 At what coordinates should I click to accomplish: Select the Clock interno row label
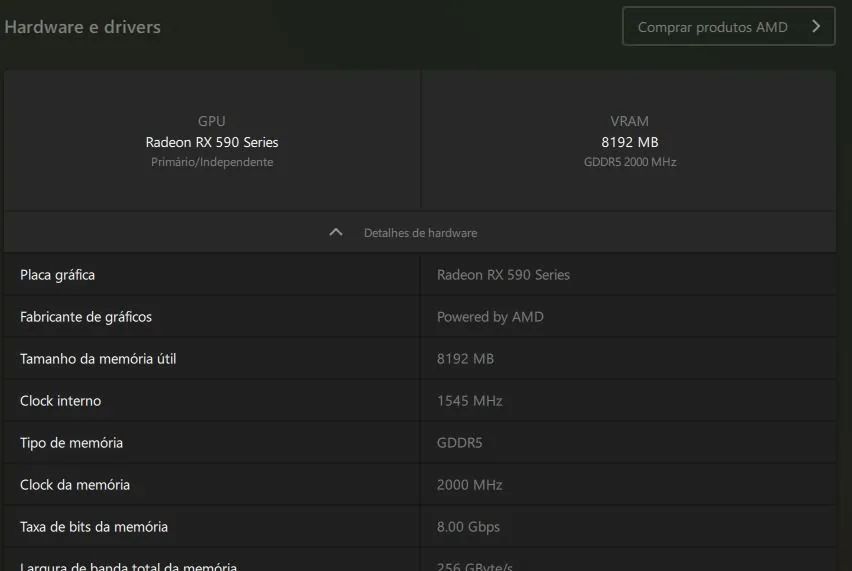tap(60, 401)
